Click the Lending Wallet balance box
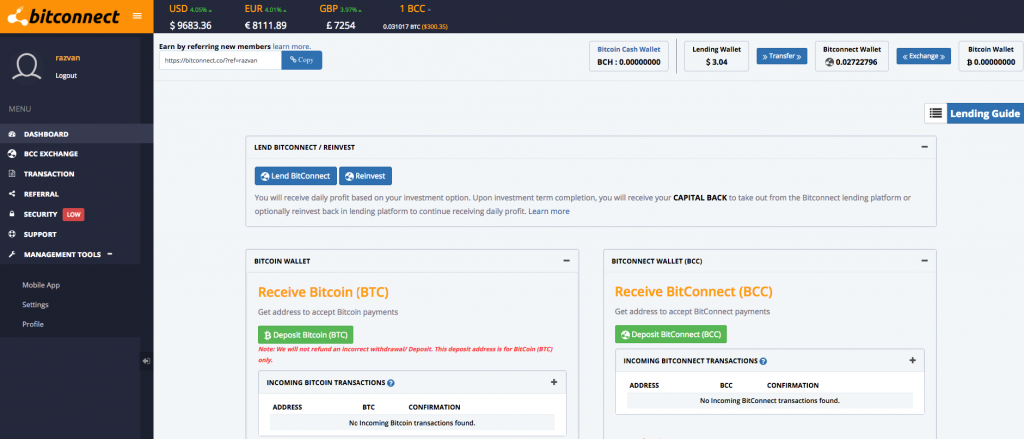This screenshot has height=439, width=1024. [x=716, y=56]
